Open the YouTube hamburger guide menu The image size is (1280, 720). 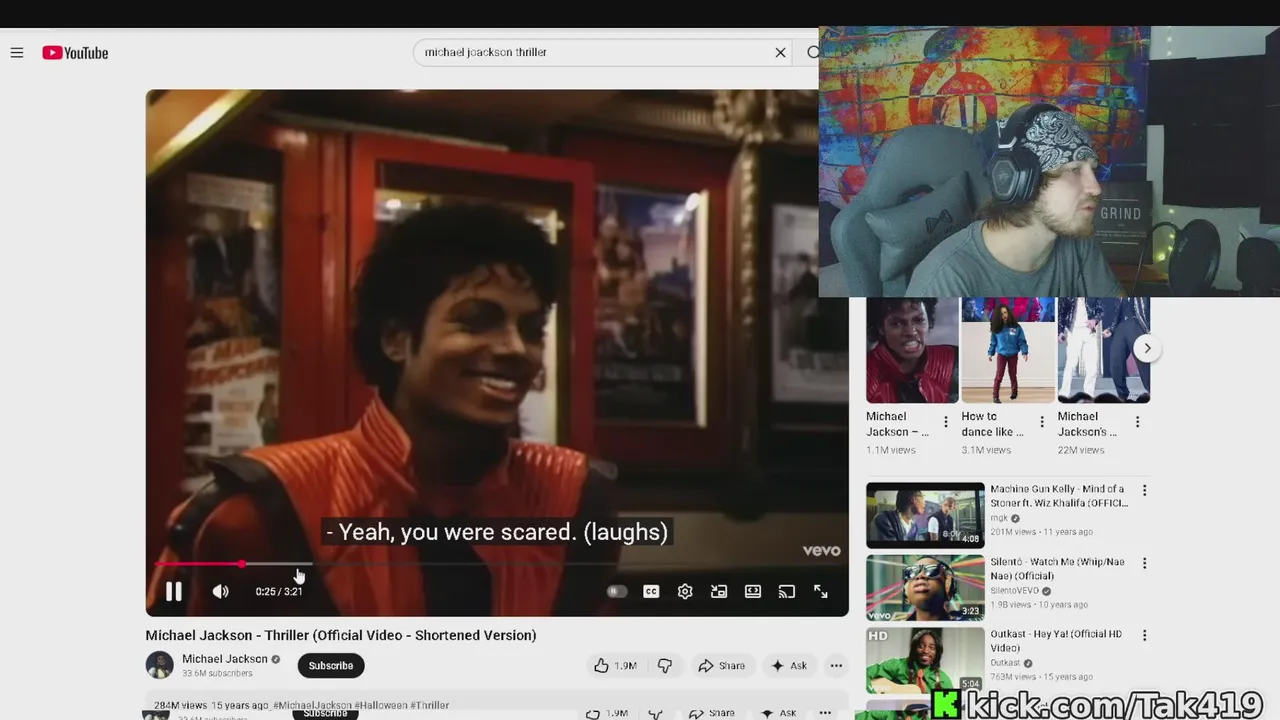pos(17,53)
